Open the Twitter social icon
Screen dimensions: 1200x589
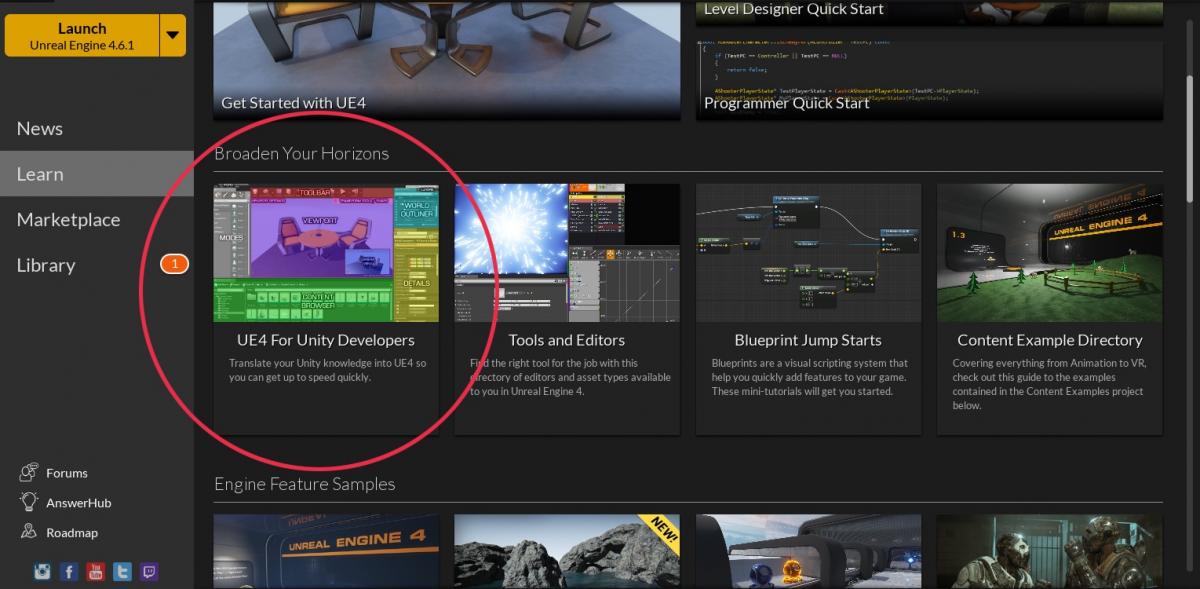(123, 572)
